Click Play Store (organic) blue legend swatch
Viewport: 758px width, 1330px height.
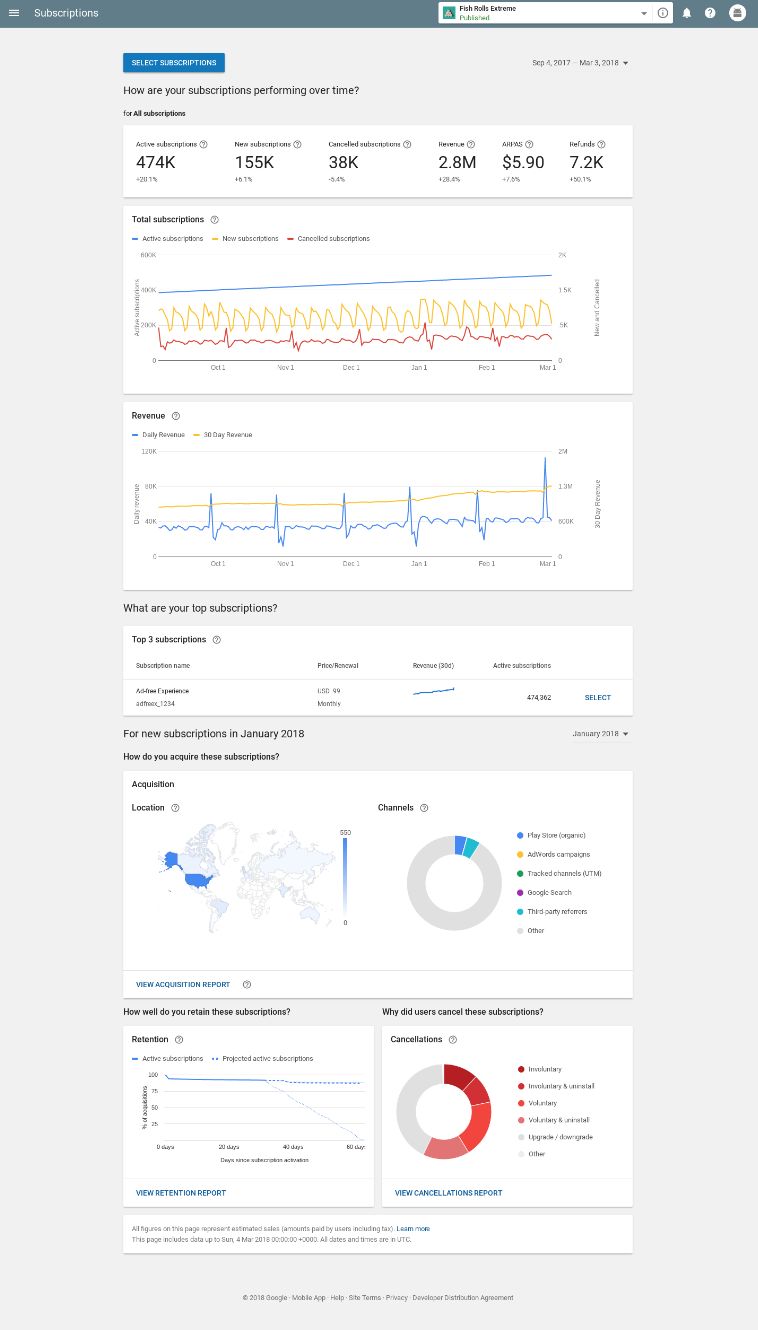(x=520, y=835)
